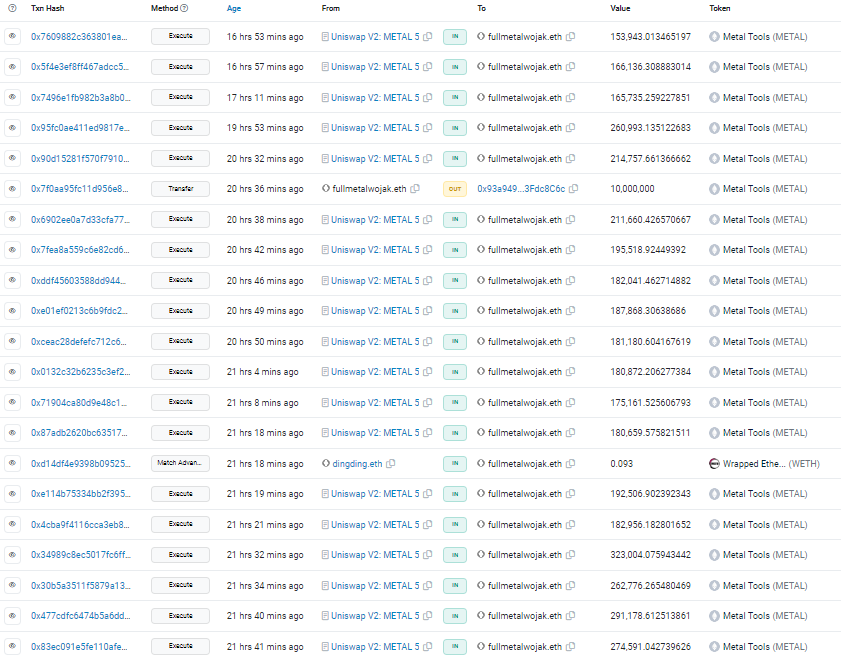Select the value 323,004.075943442

(650, 555)
